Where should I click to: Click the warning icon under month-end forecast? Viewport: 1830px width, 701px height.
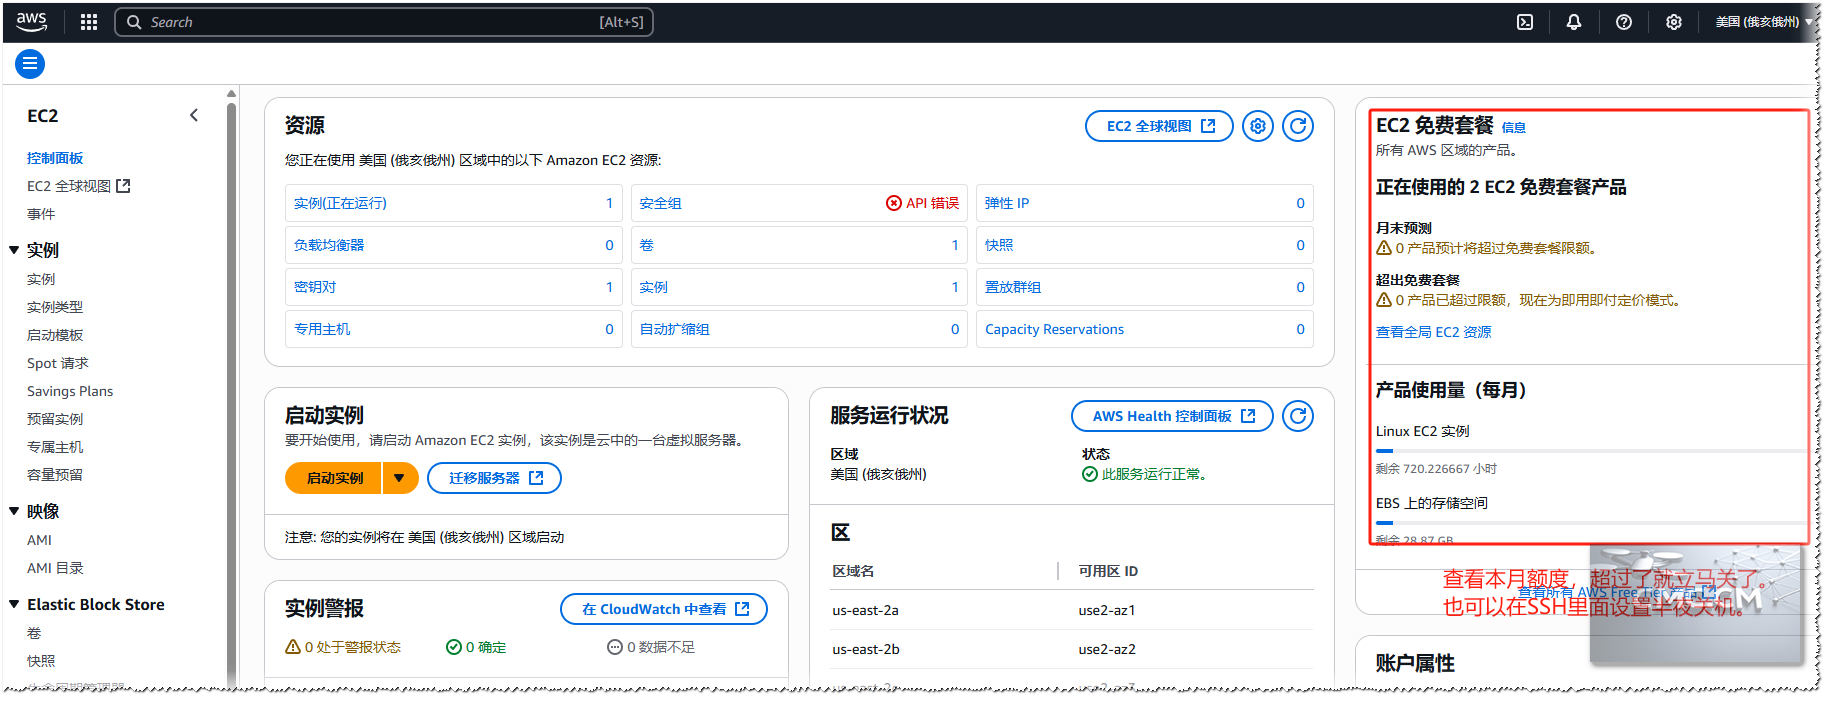click(x=1384, y=248)
